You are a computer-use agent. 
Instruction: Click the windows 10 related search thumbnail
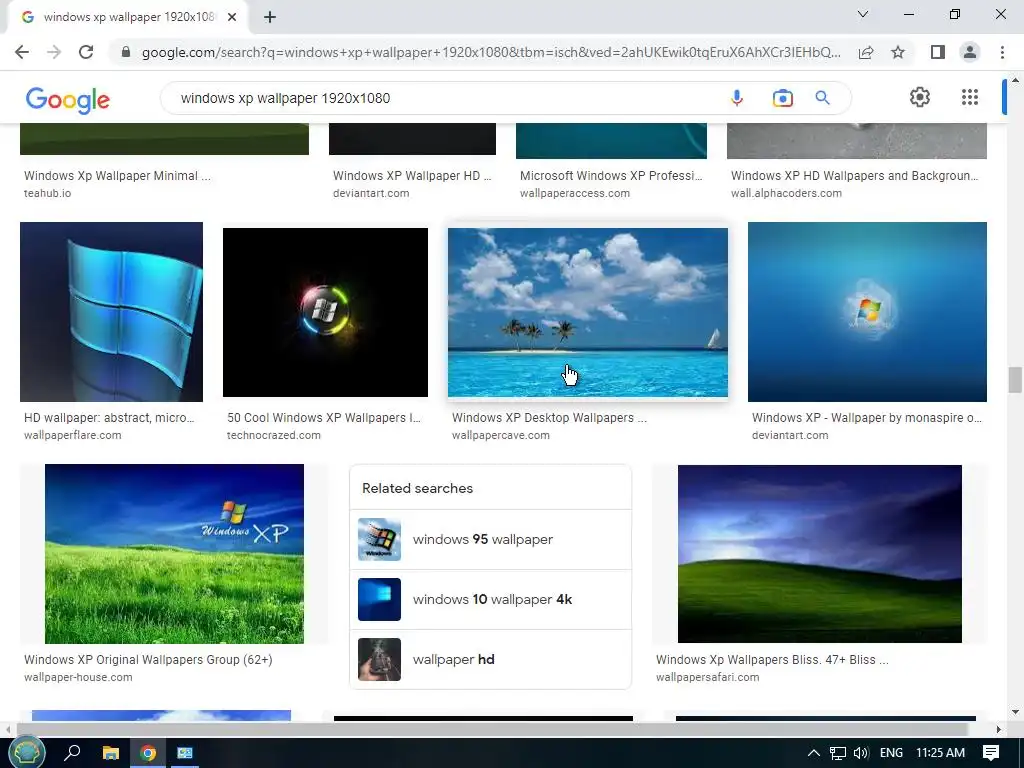coord(379,600)
